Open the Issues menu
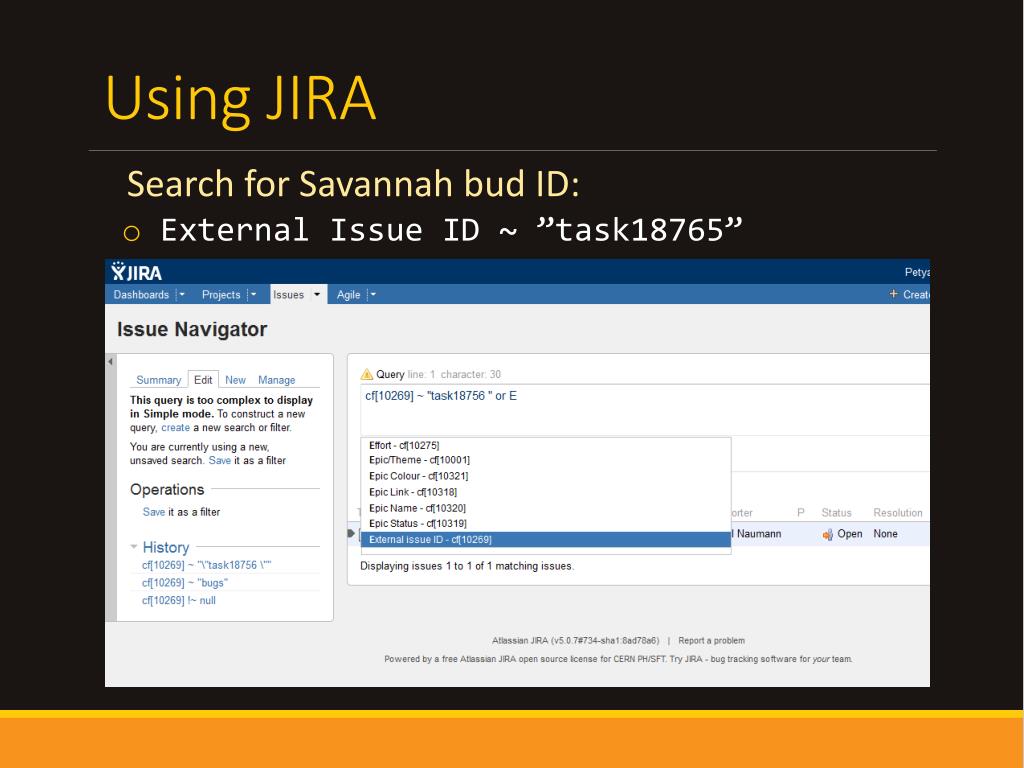This screenshot has height=768, width=1024. 288,295
